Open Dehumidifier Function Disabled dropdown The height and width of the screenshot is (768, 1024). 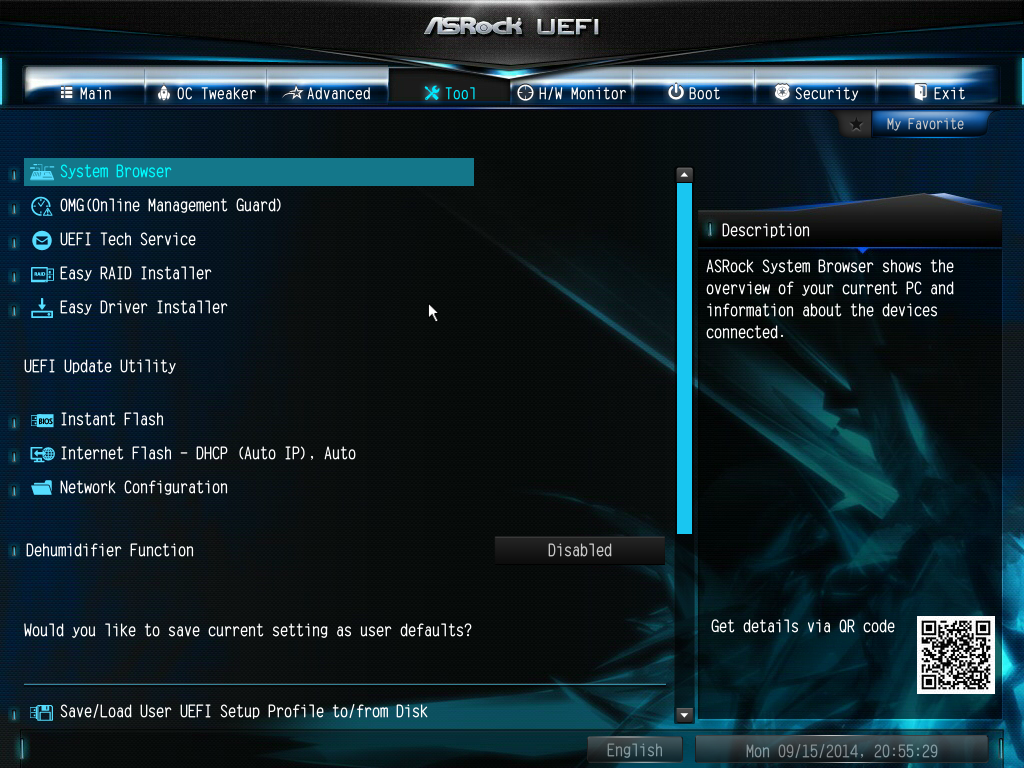(579, 551)
